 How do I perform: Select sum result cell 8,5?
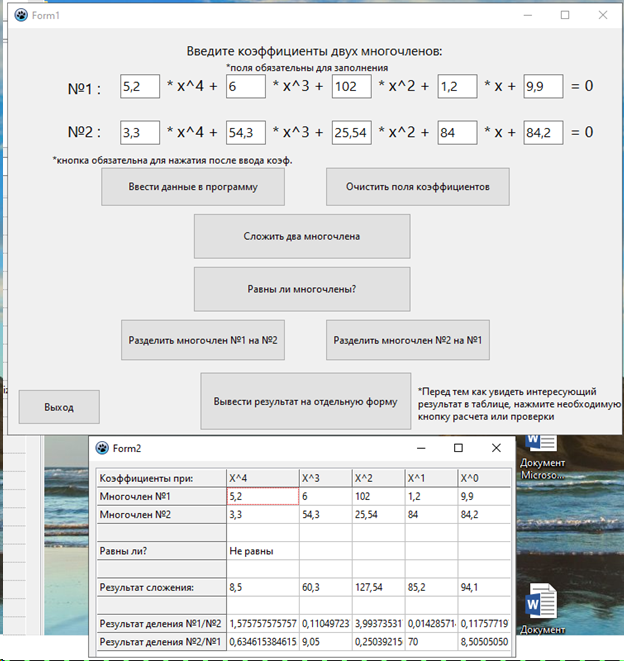pos(263,587)
